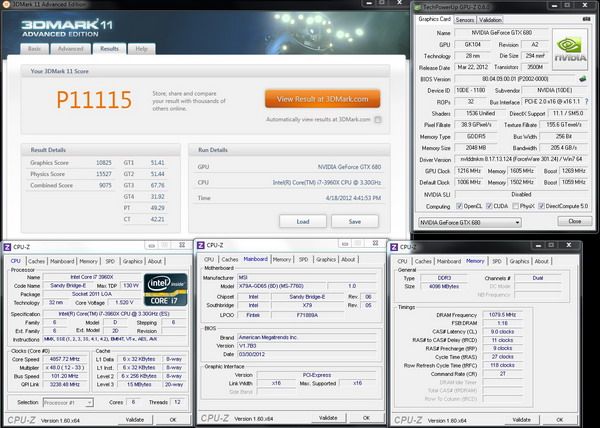Viewport: 600px width, 428px height.
Task: Click View Result at 3DMark.com button
Action: [x=323, y=99]
